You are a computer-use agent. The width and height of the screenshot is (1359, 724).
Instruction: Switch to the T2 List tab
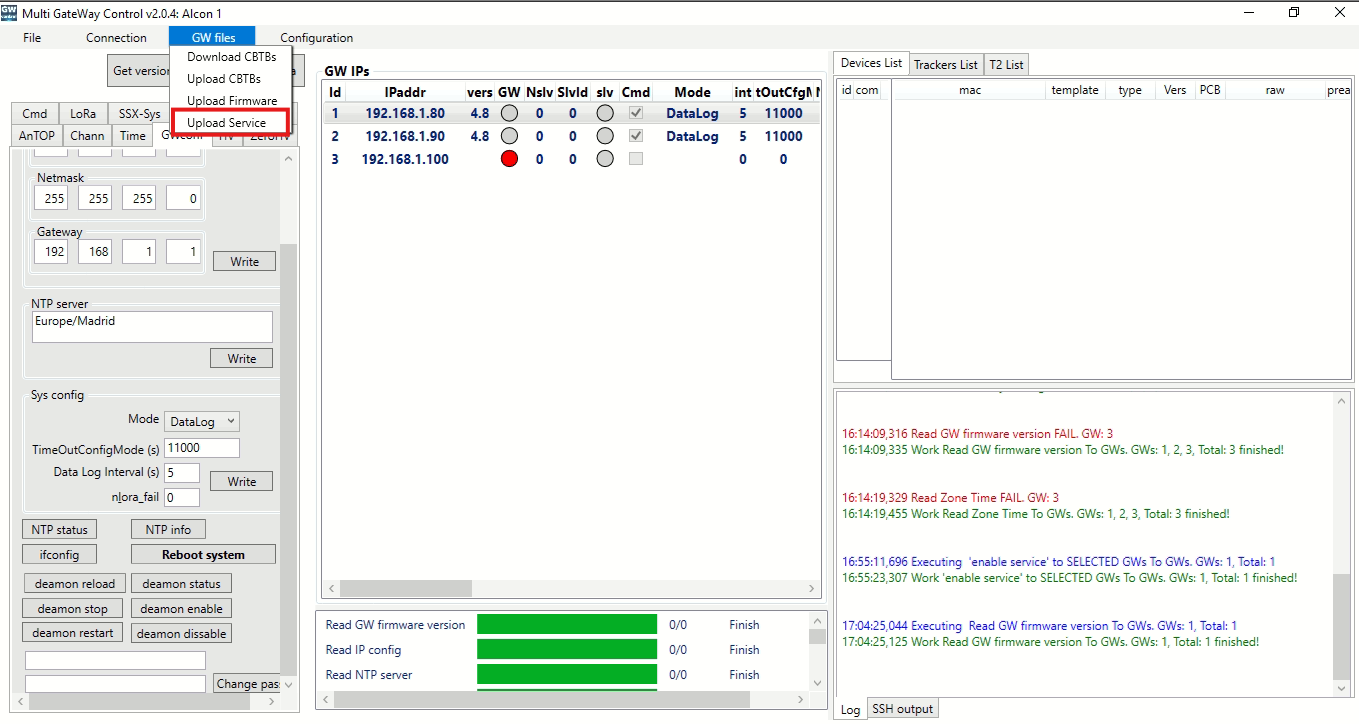pyautogui.click(x=1006, y=65)
